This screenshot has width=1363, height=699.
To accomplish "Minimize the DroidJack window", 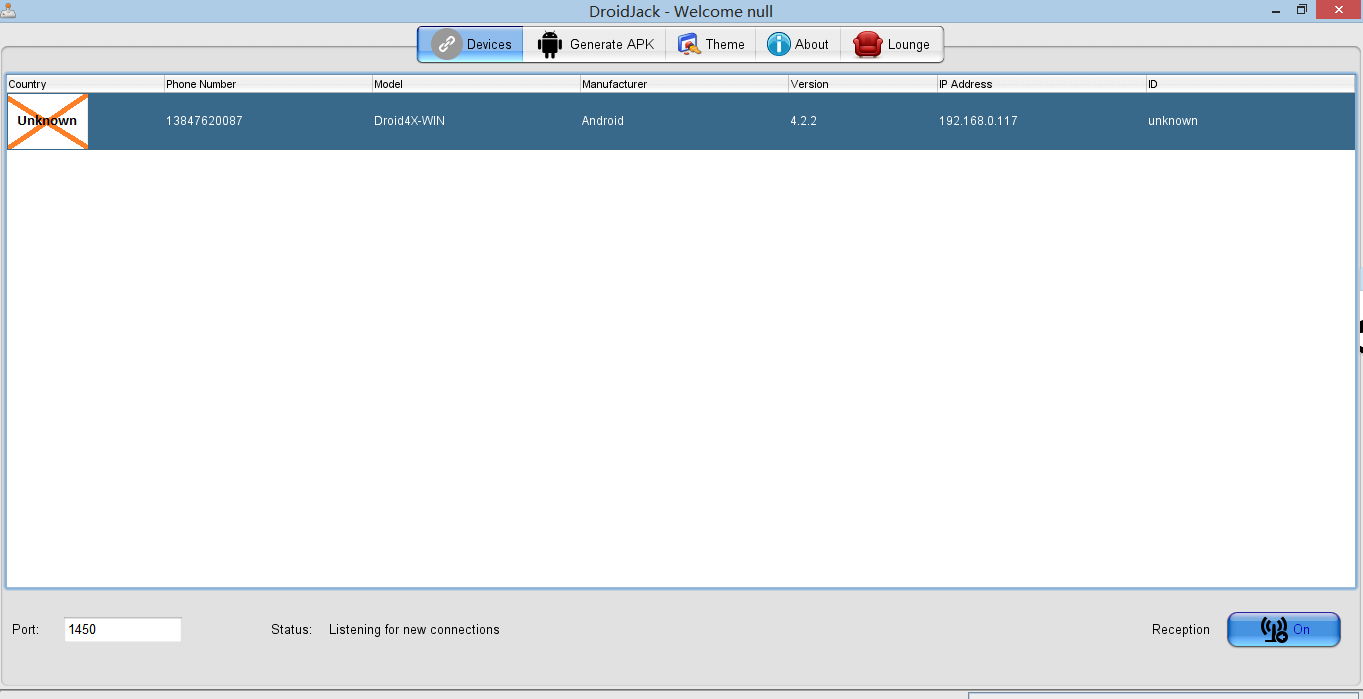I will pos(1275,10).
